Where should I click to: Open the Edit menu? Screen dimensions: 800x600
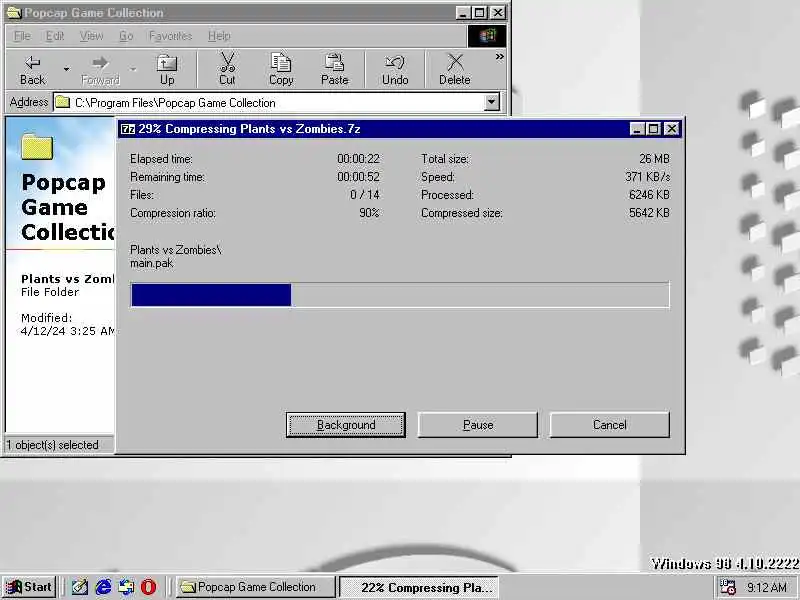[55, 36]
